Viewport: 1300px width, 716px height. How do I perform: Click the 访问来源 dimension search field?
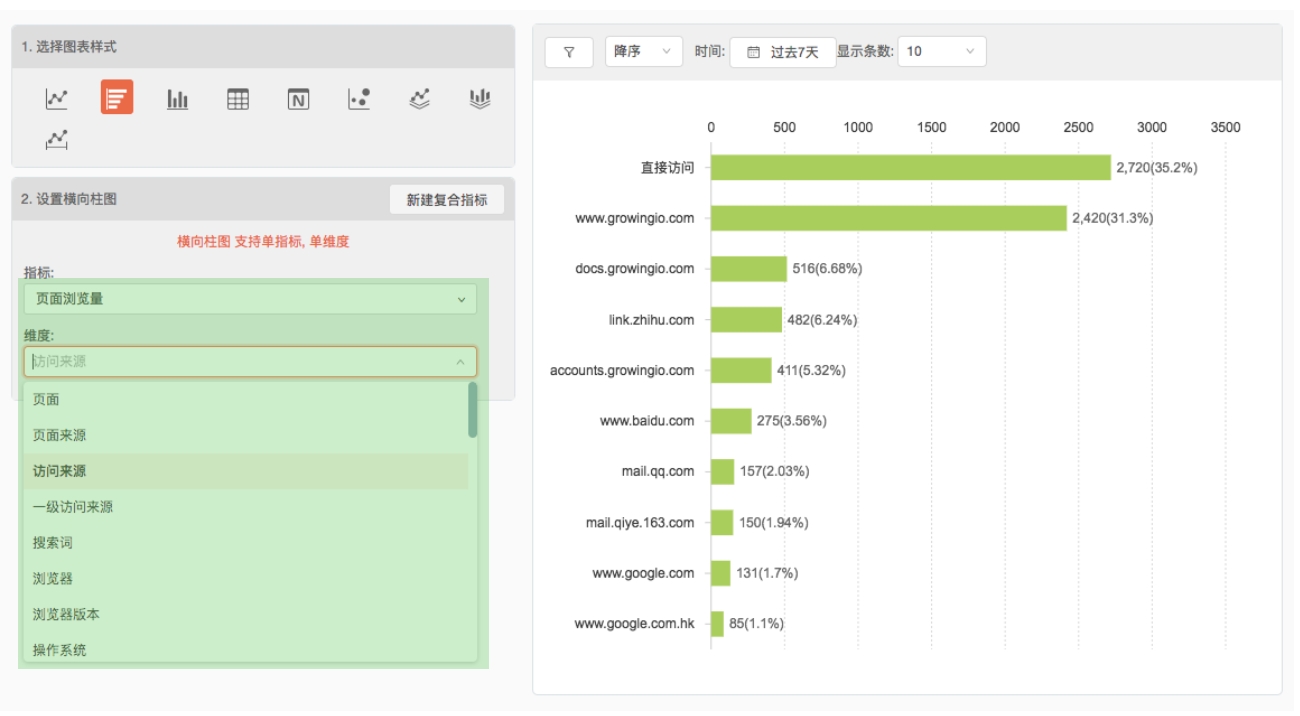tap(240, 362)
